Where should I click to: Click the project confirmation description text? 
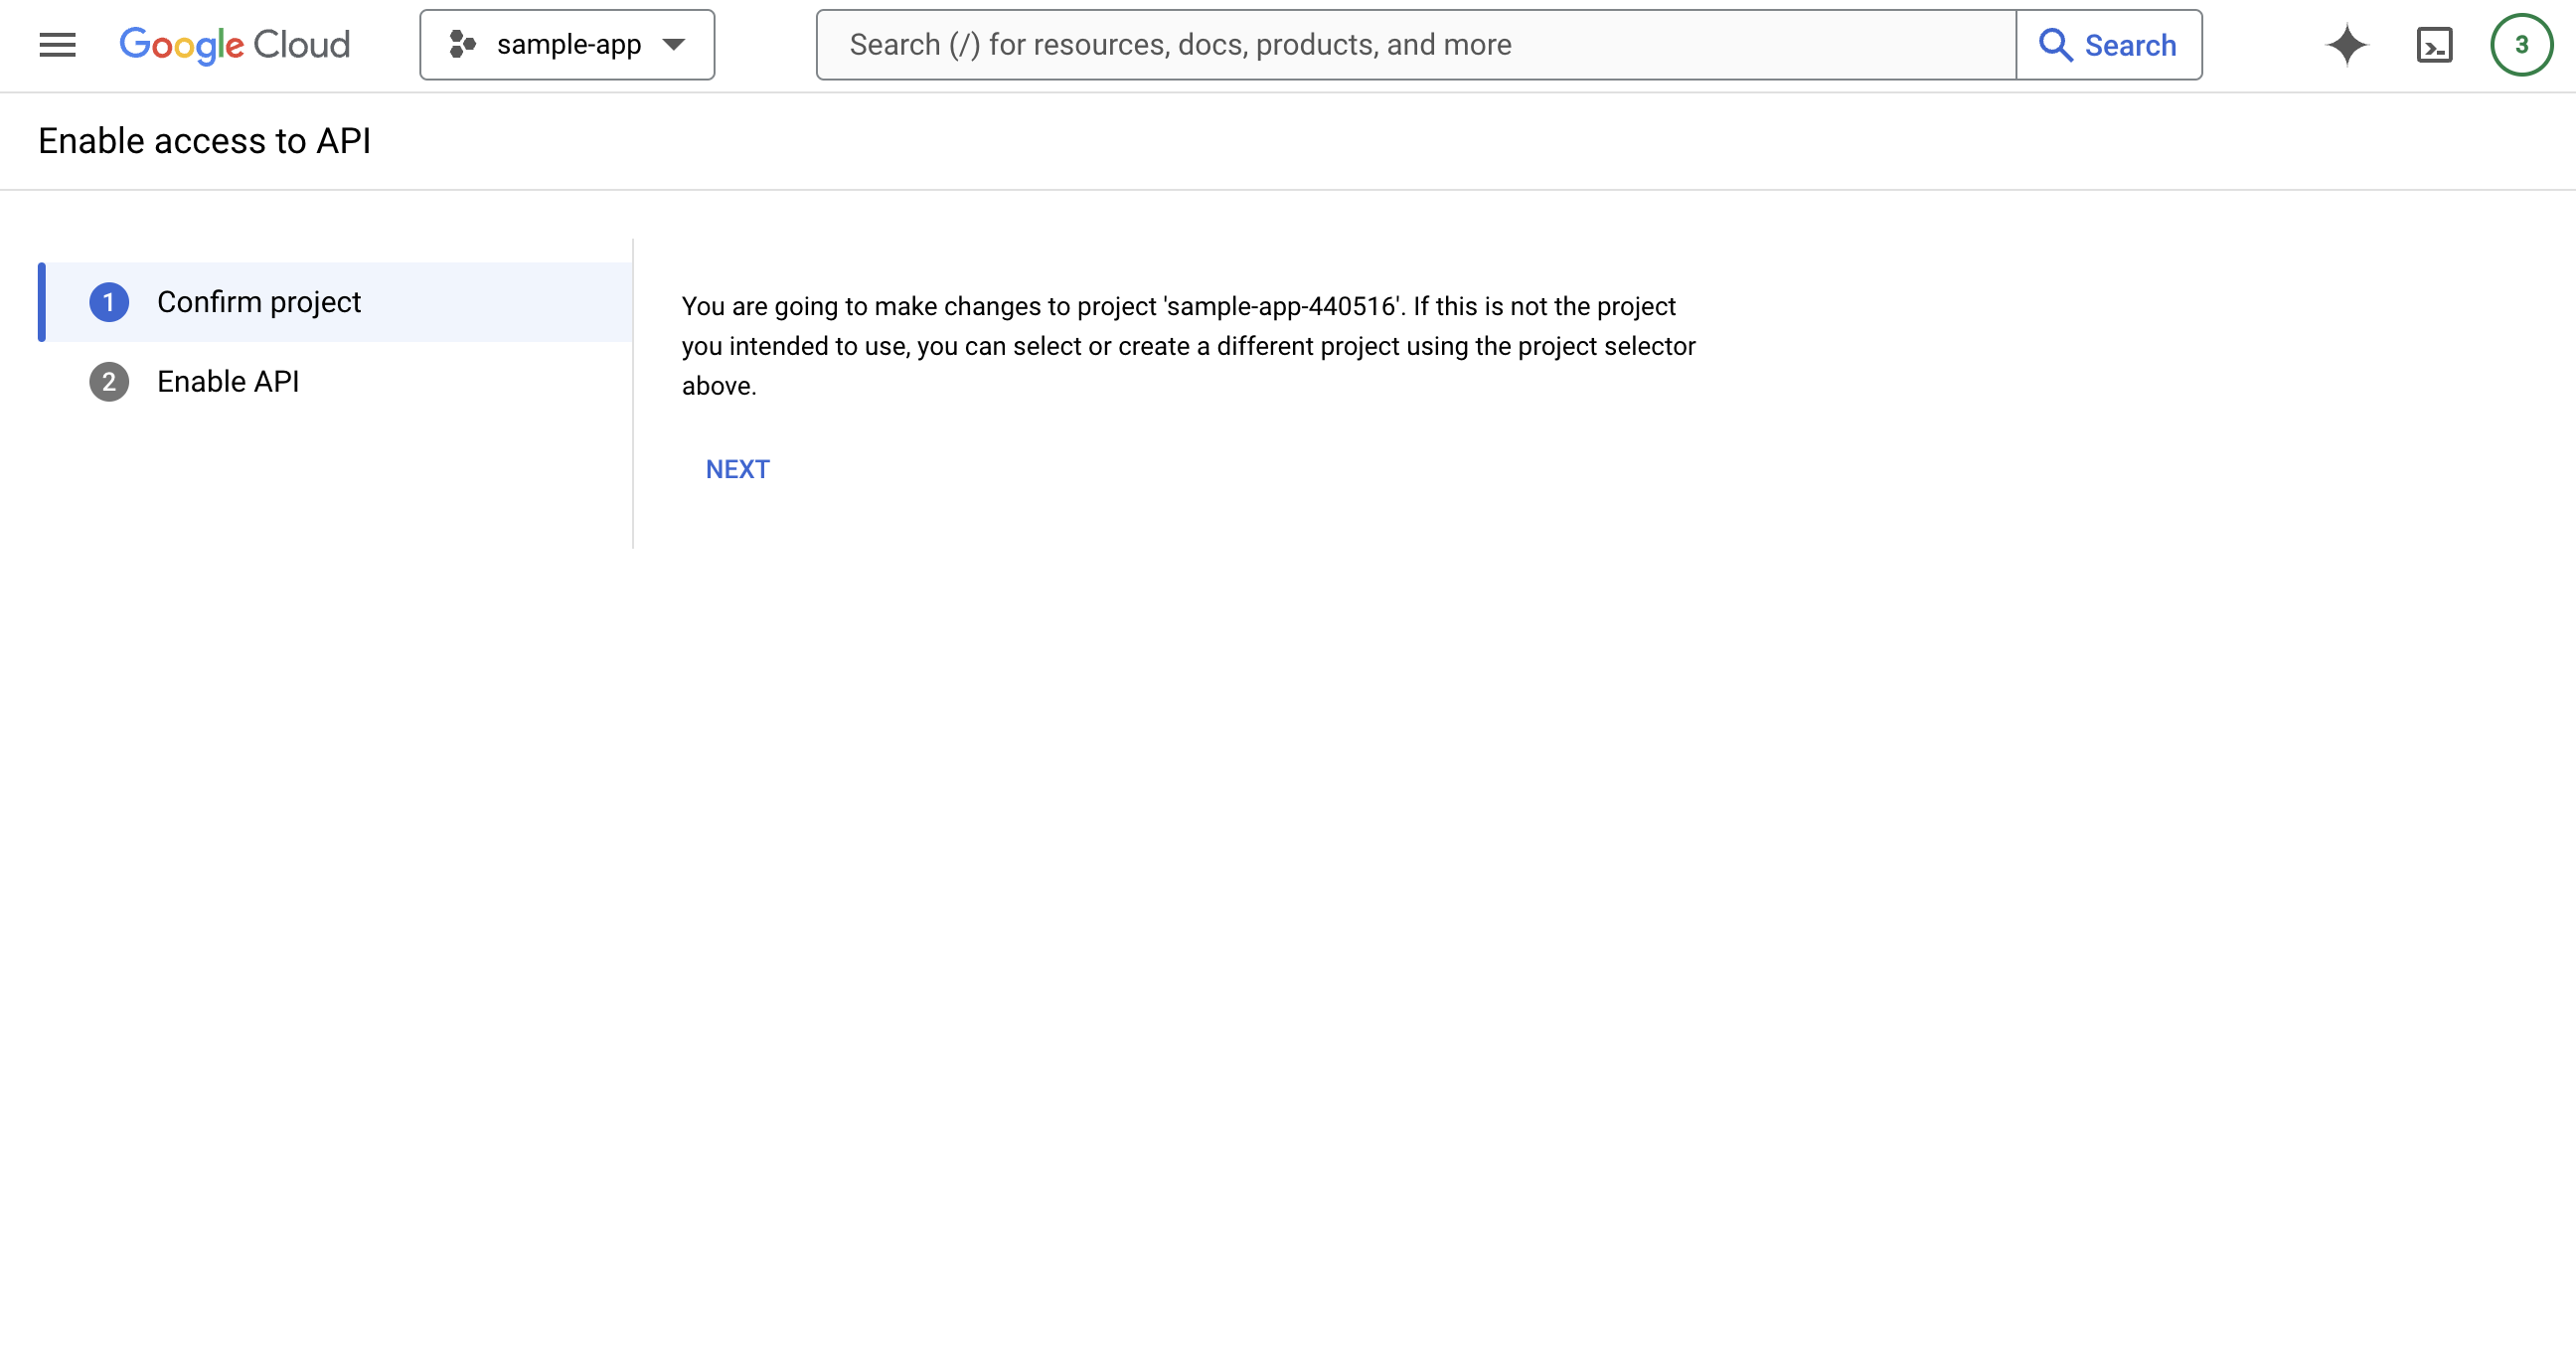[1188, 346]
